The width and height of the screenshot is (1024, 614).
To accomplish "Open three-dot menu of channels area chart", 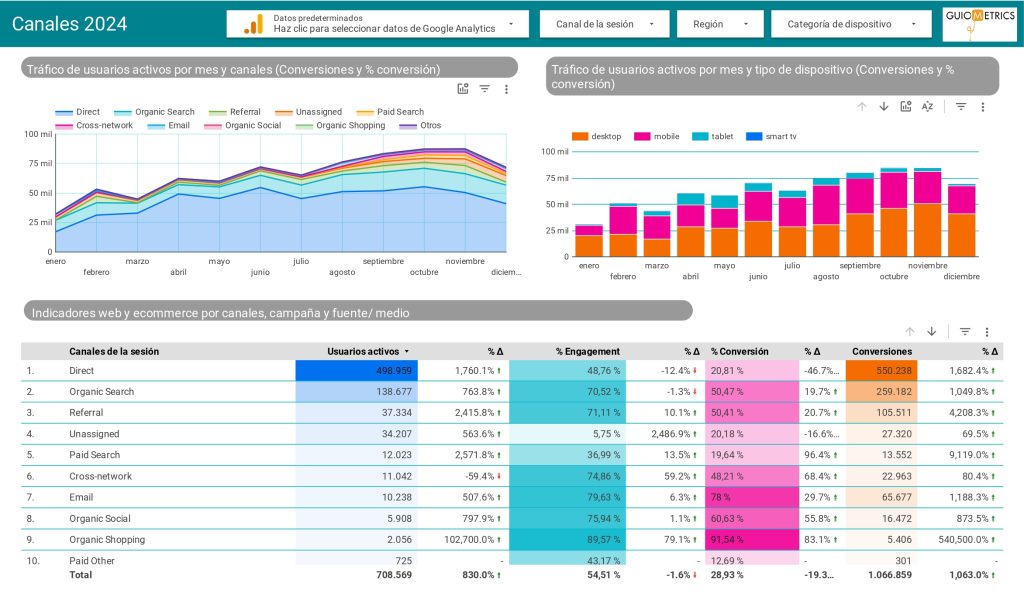I will click(x=506, y=89).
